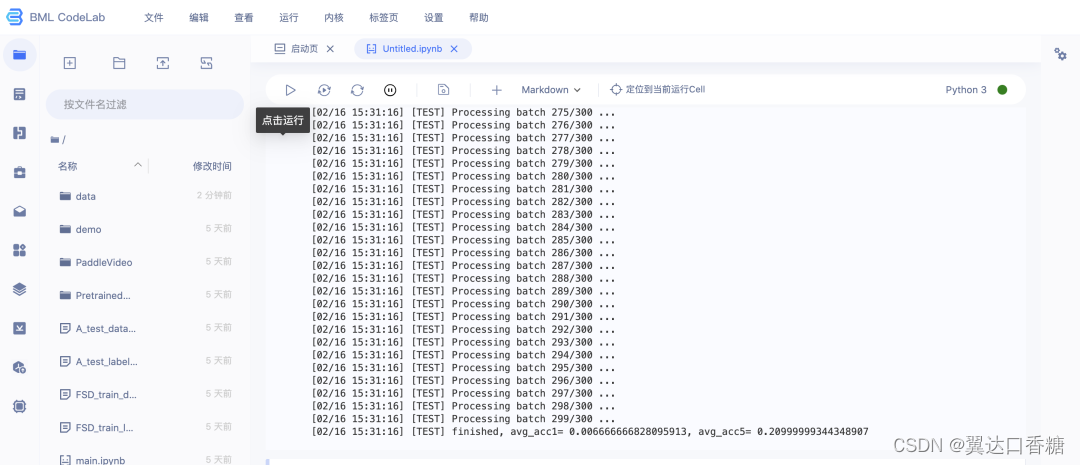
Task: Open the 文件 menu
Action: pos(154,18)
